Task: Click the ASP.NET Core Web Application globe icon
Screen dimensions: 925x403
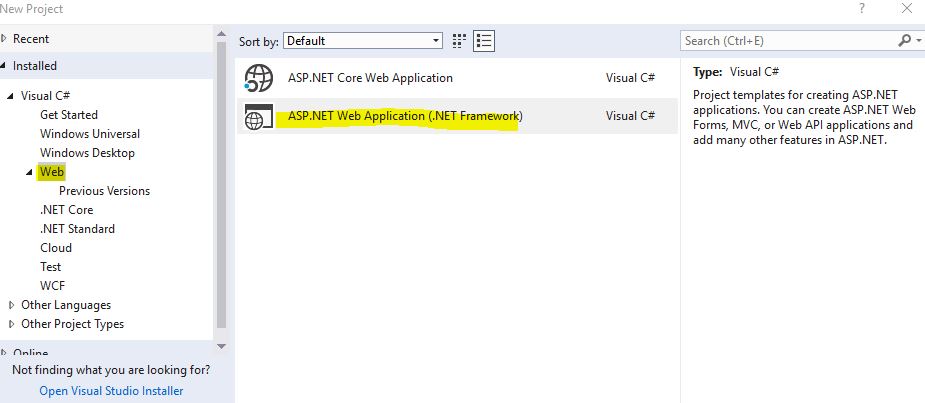Action: click(258, 78)
